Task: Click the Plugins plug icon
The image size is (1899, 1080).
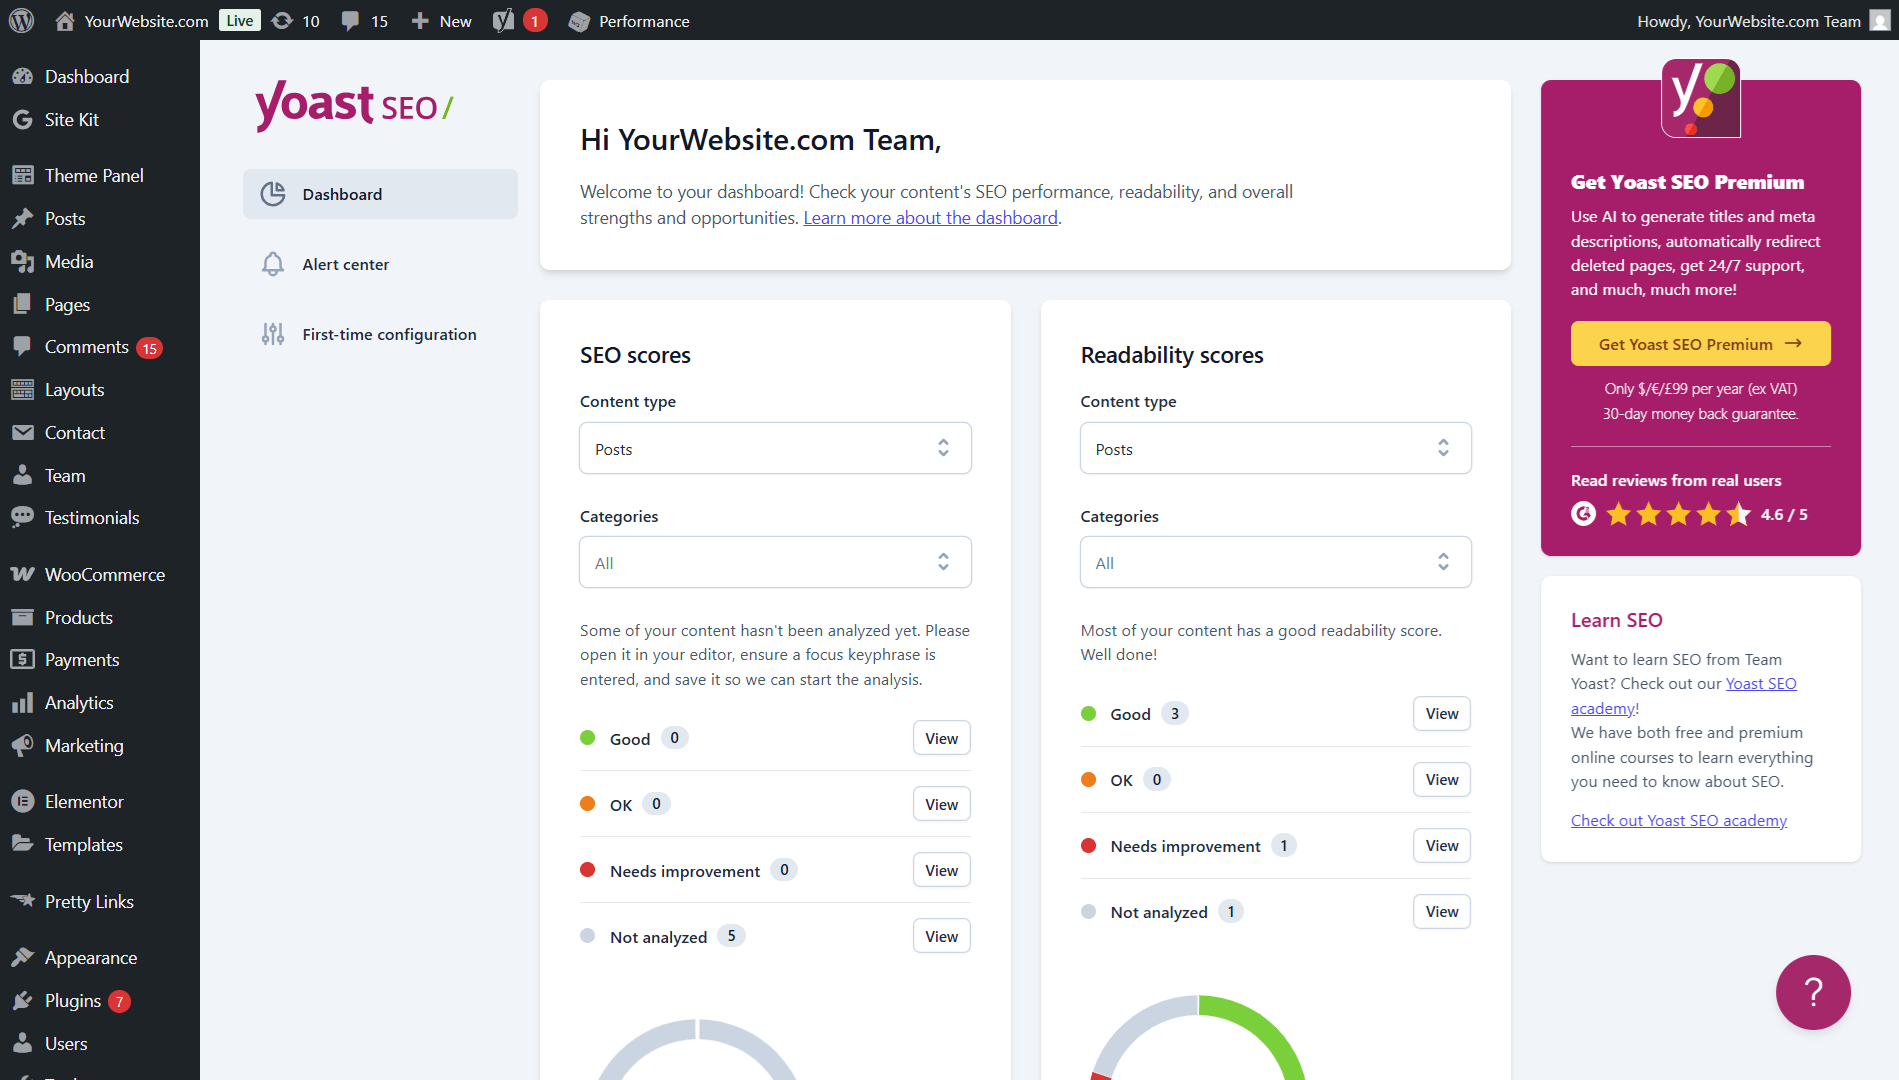Action: point(22,1001)
